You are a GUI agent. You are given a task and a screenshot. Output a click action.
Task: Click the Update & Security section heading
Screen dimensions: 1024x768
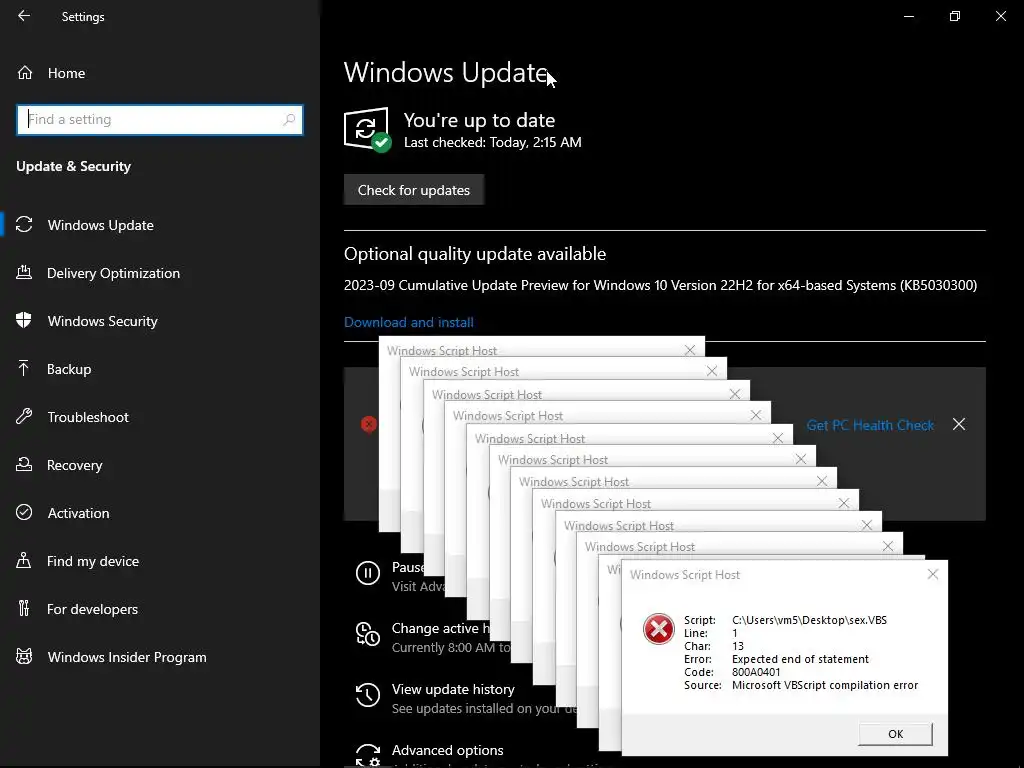[73, 167]
